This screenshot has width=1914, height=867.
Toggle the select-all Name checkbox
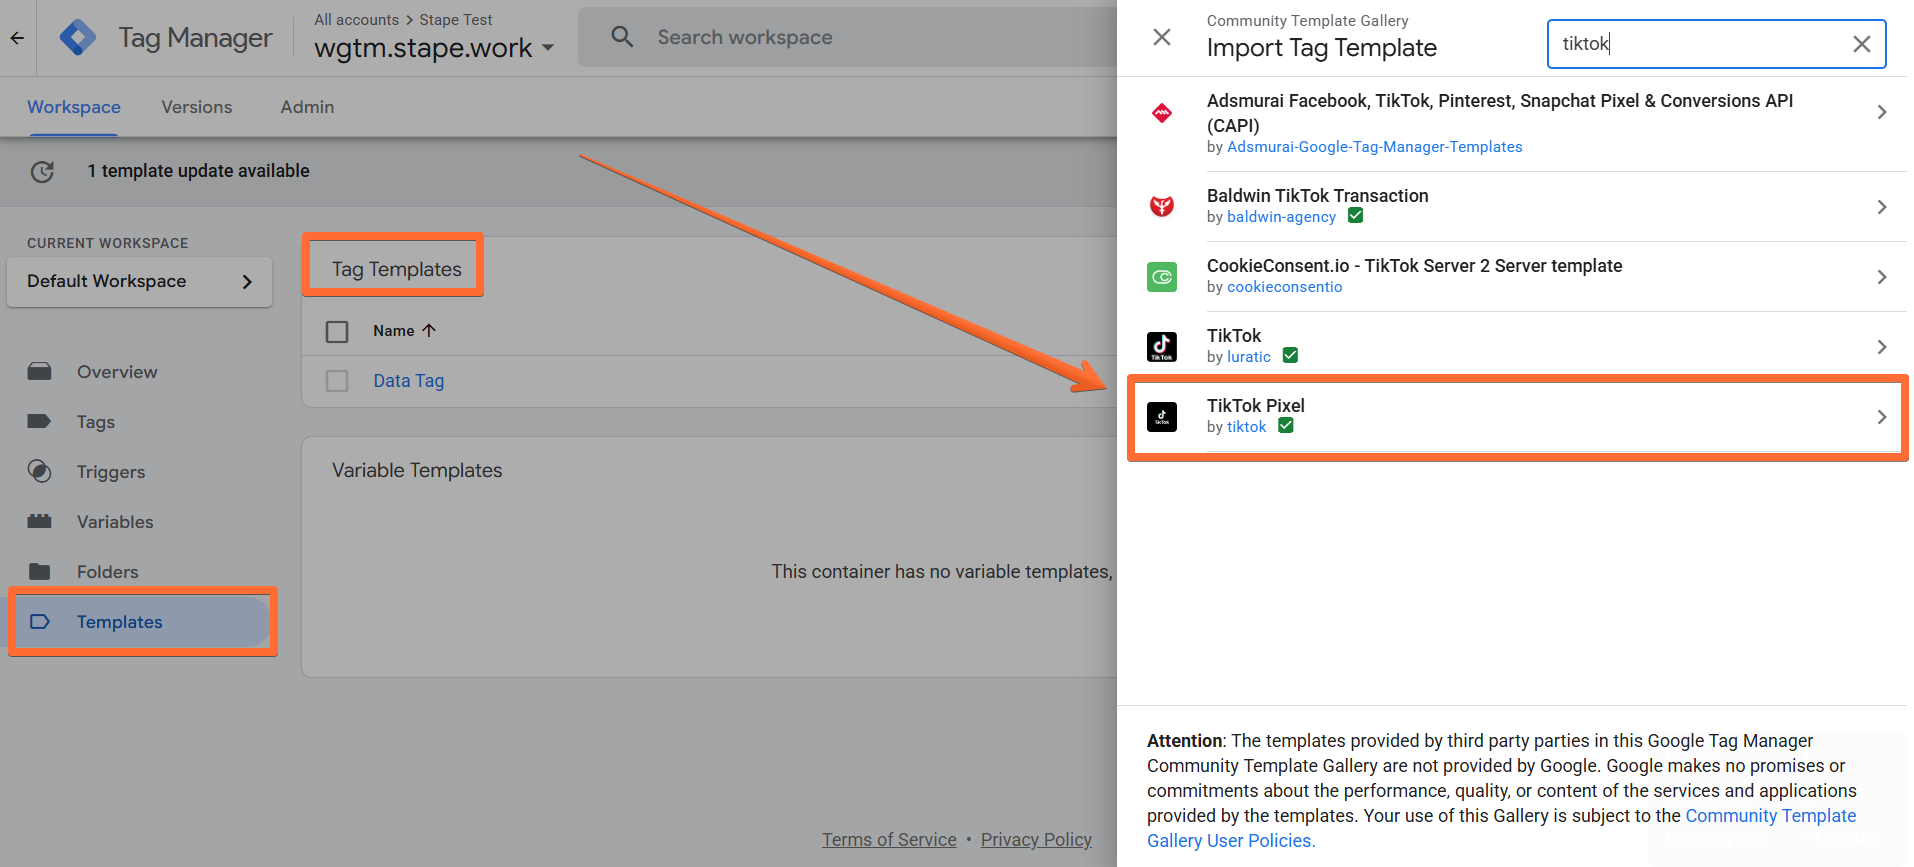point(337,332)
